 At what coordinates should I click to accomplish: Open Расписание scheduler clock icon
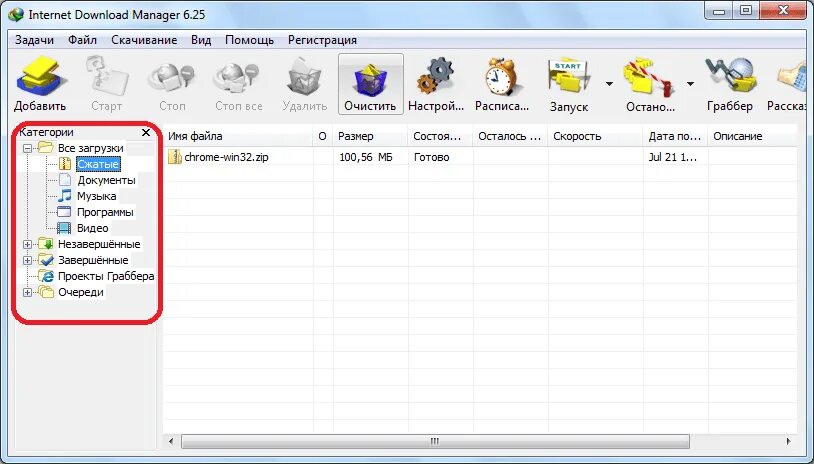tap(501, 78)
